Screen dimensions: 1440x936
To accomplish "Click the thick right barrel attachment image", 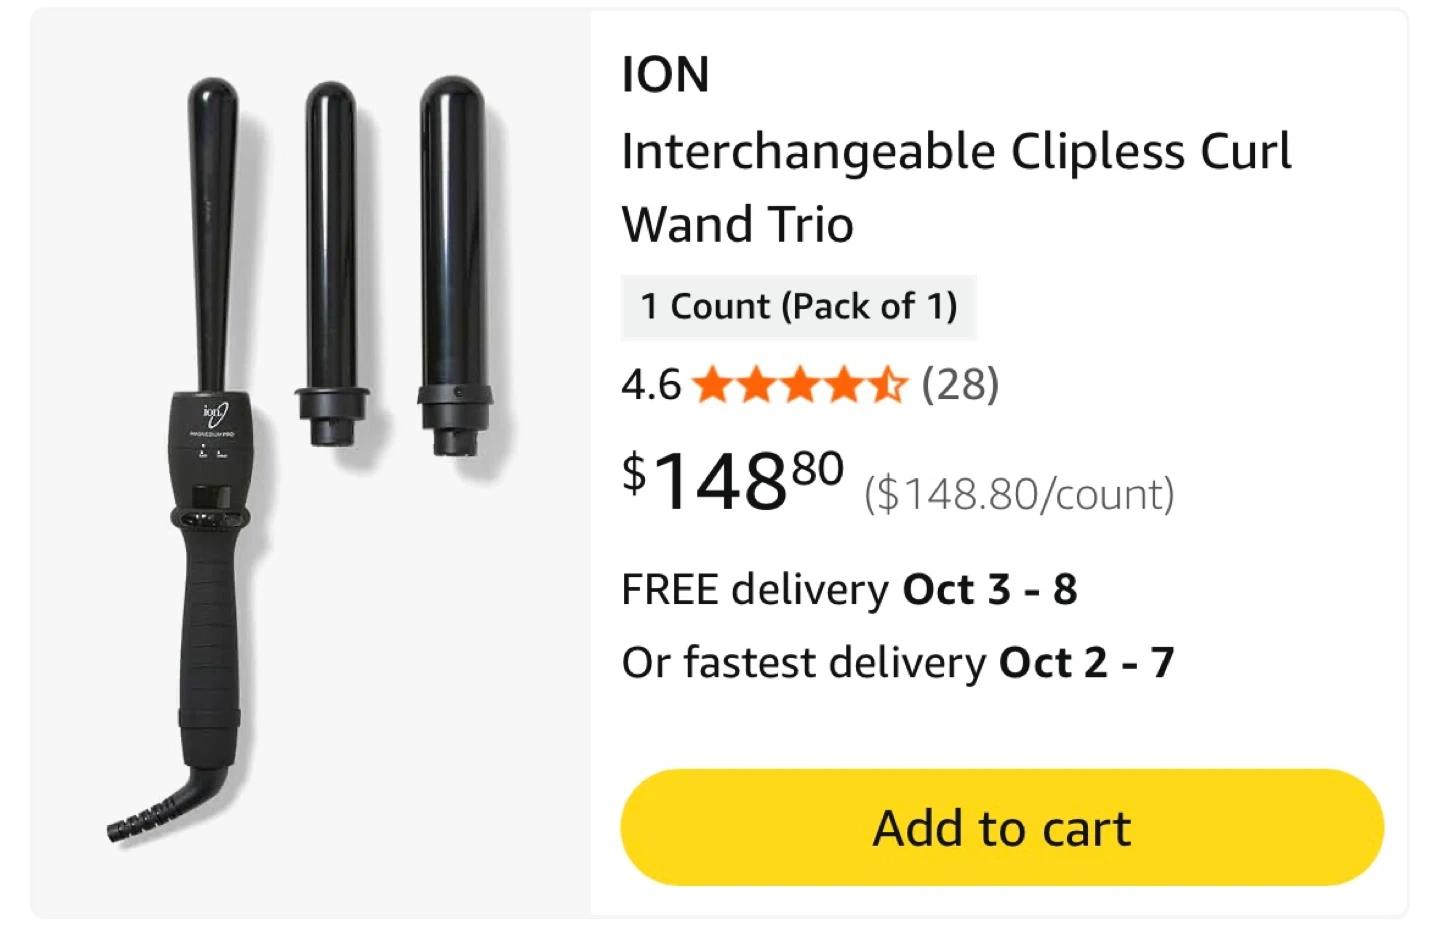I will (x=455, y=265).
